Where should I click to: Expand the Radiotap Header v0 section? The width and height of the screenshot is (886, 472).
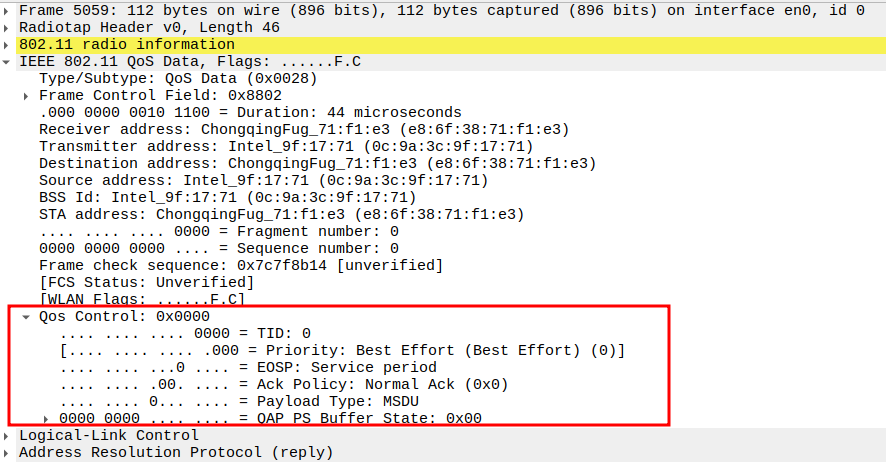click(x=9, y=27)
